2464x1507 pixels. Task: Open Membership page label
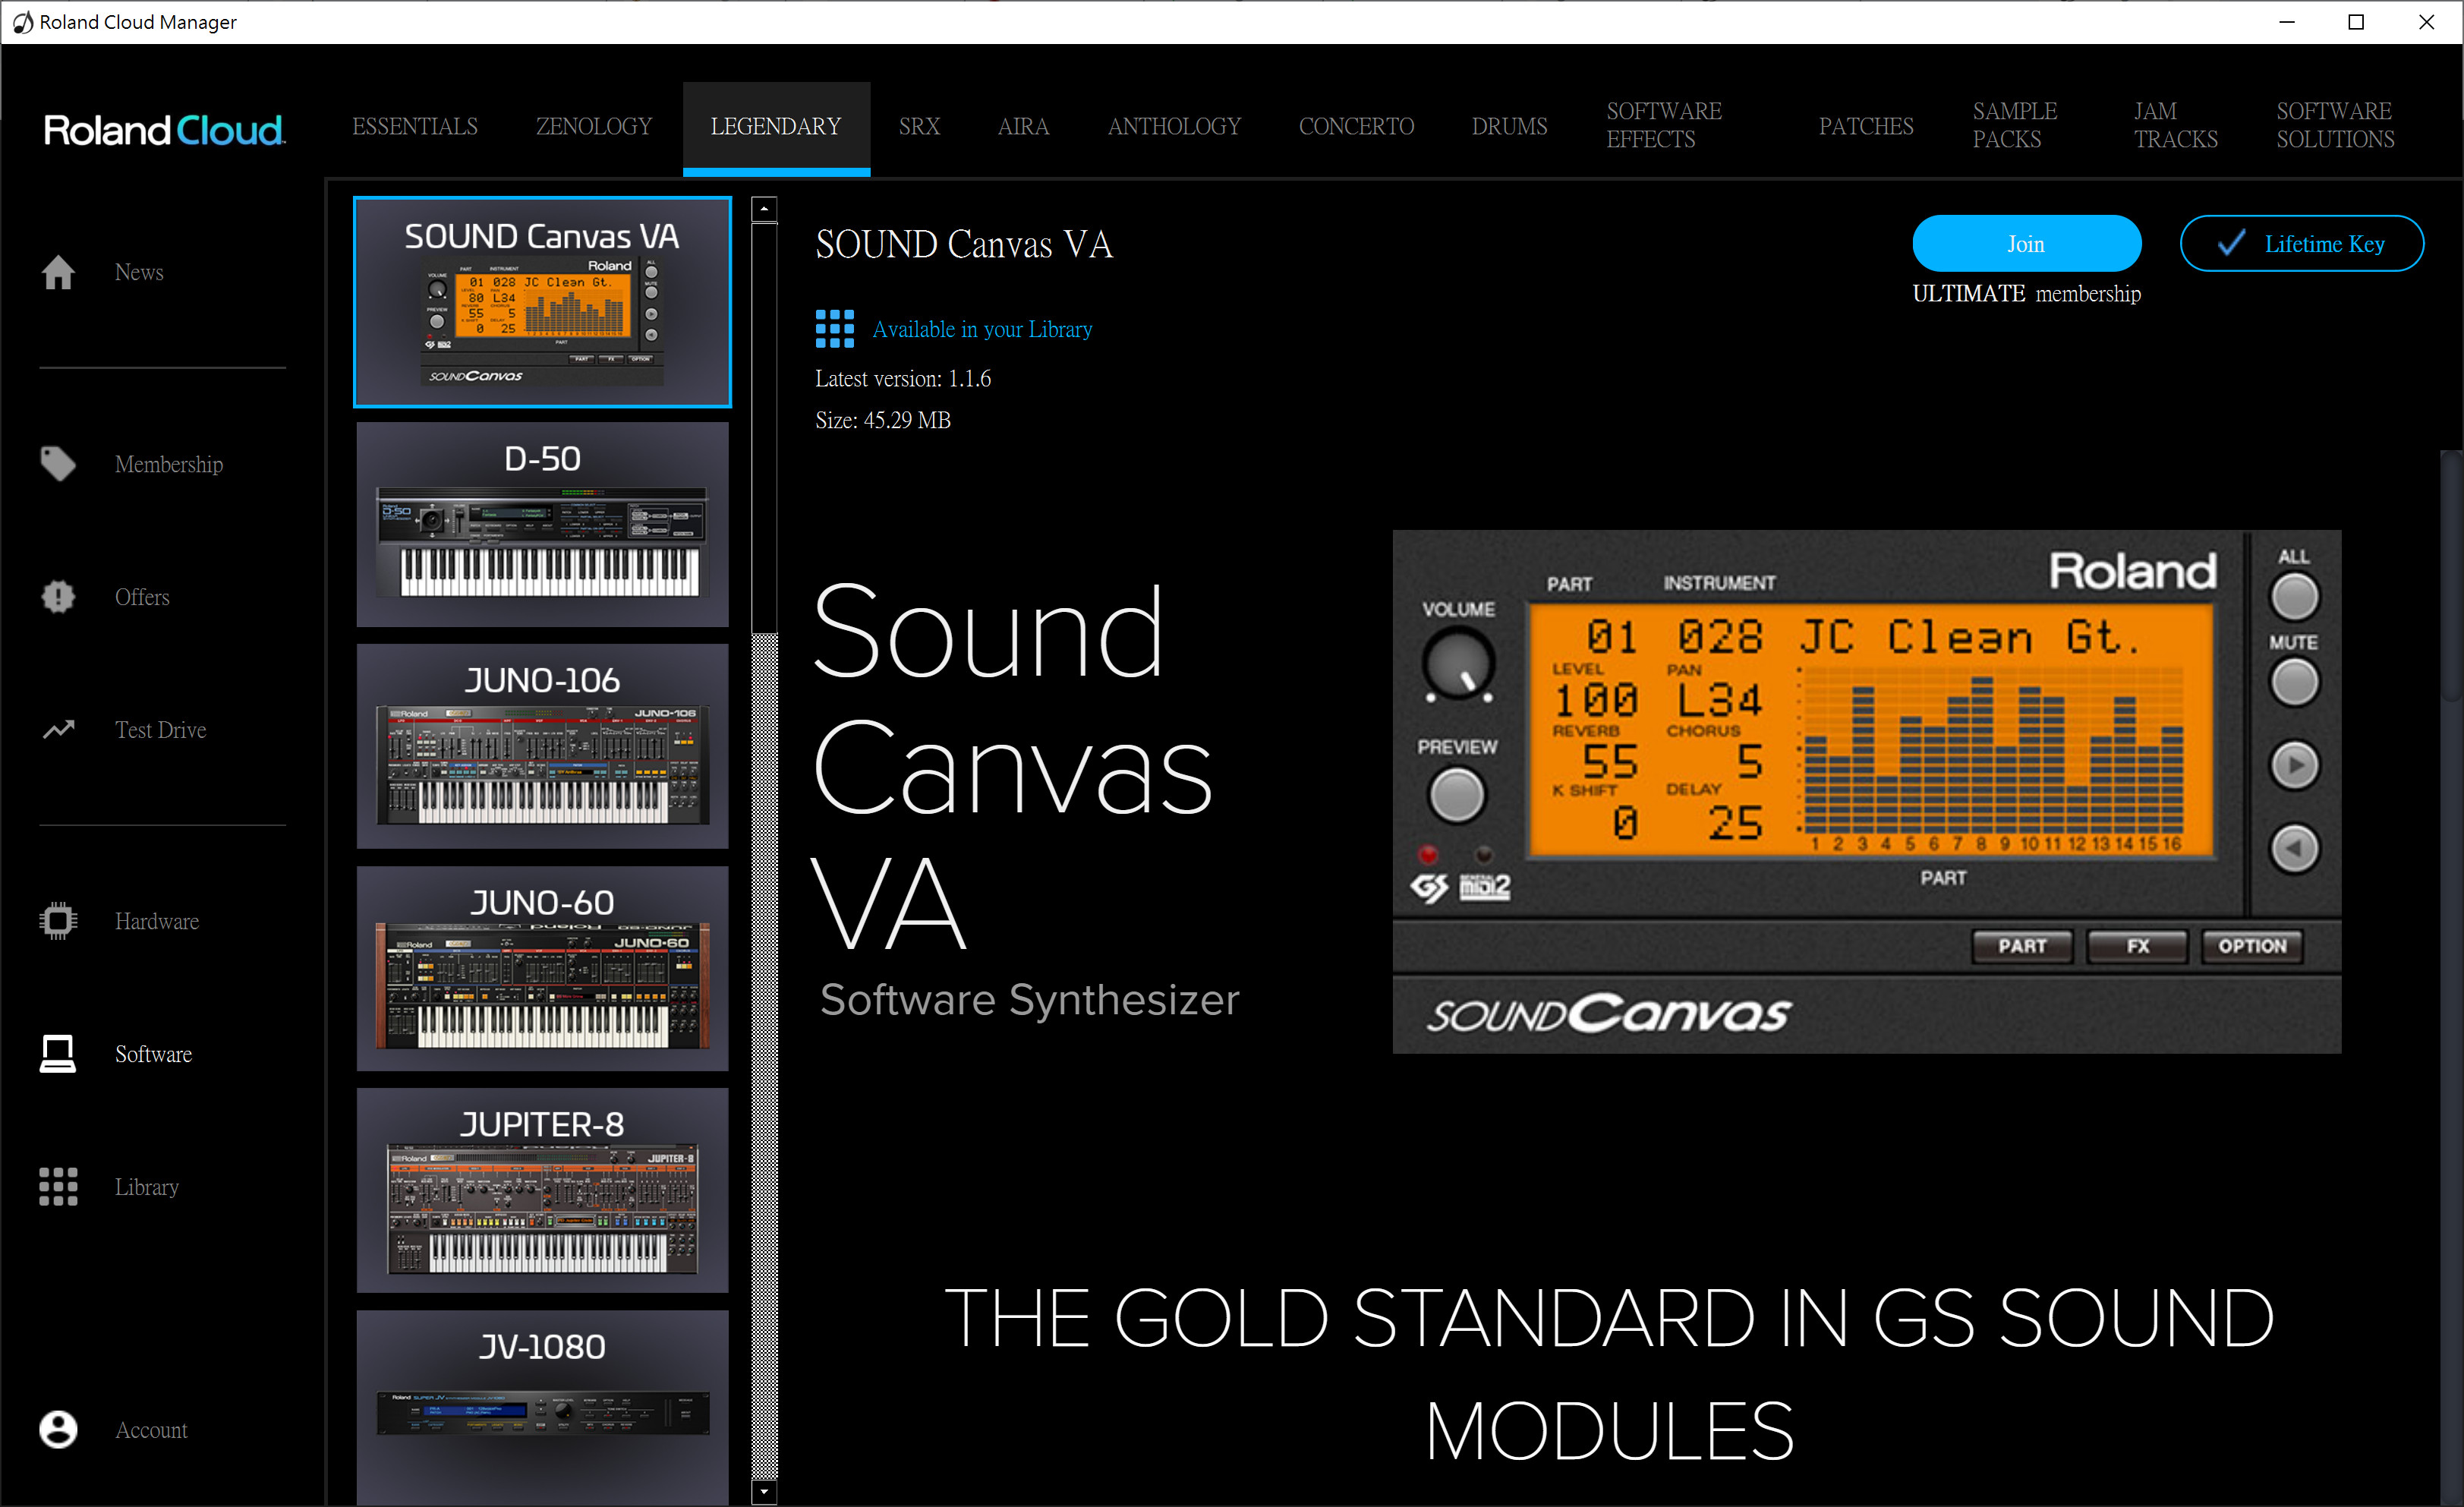pos(169,464)
